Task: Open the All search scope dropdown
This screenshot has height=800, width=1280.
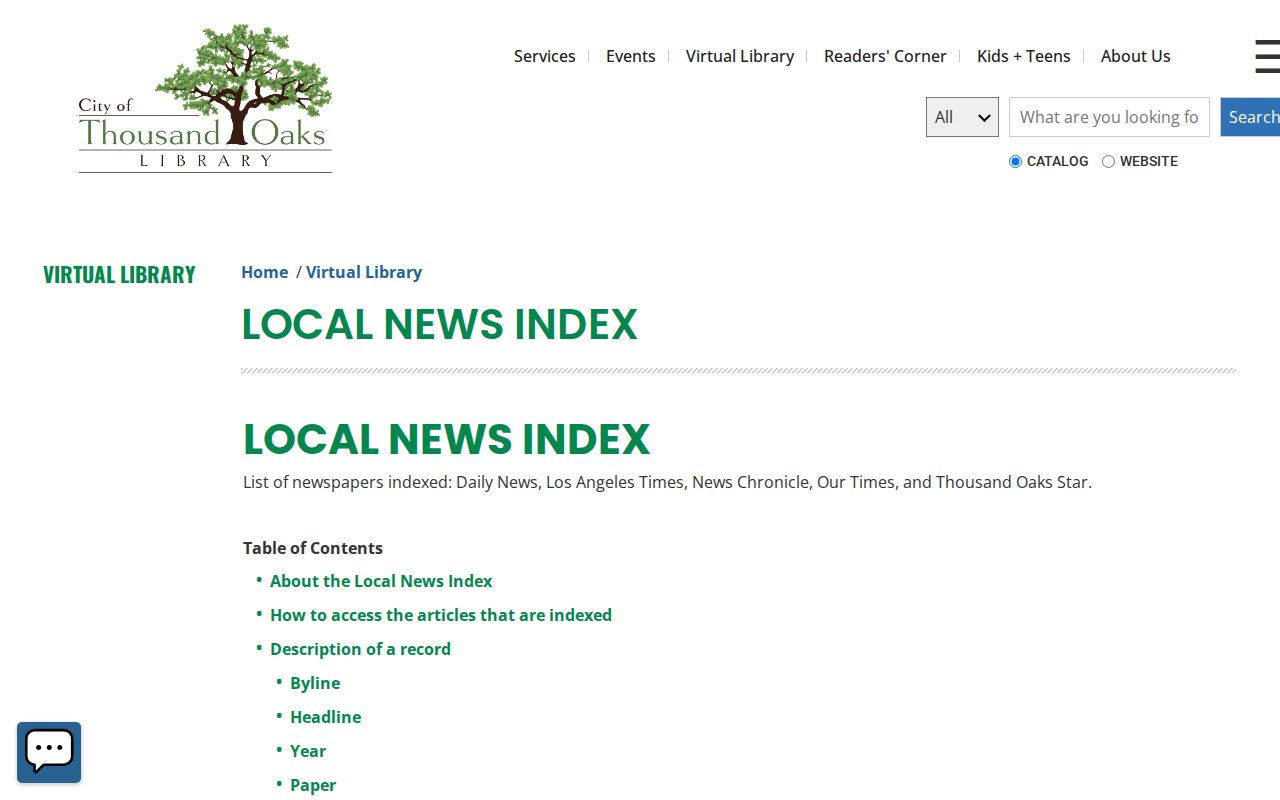Action: click(962, 117)
